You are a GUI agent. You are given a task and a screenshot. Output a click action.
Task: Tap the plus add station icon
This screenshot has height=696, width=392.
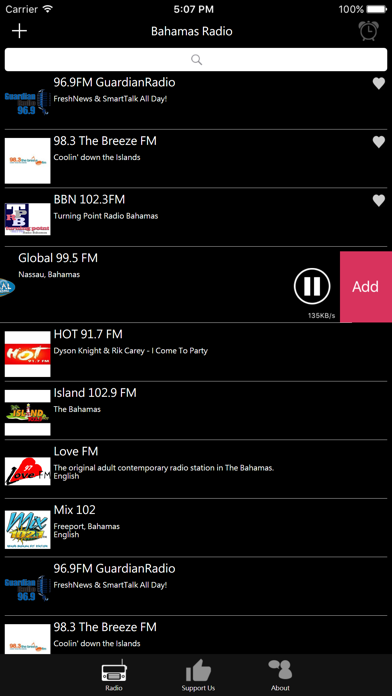pos(20,31)
